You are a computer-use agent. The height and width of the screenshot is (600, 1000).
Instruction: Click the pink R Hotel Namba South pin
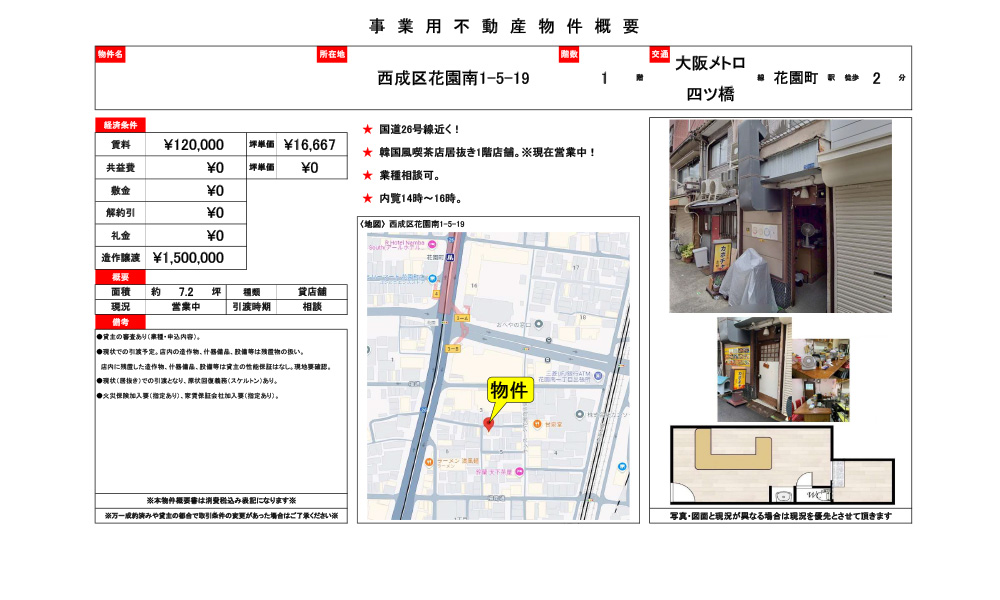point(432,245)
